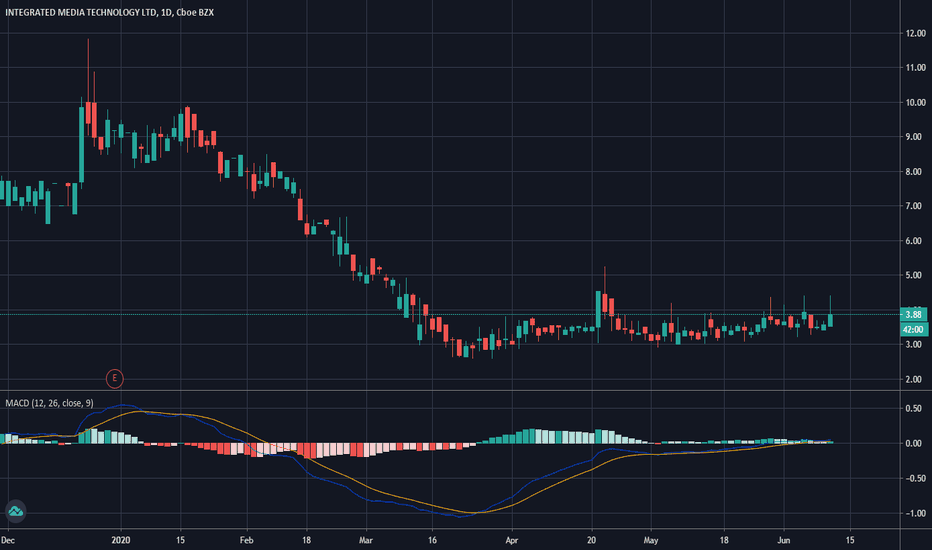Image resolution: width=932 pixels, height=550 pixels.
Task: Click the 12.00 price axis label
Action: (915, 34)
